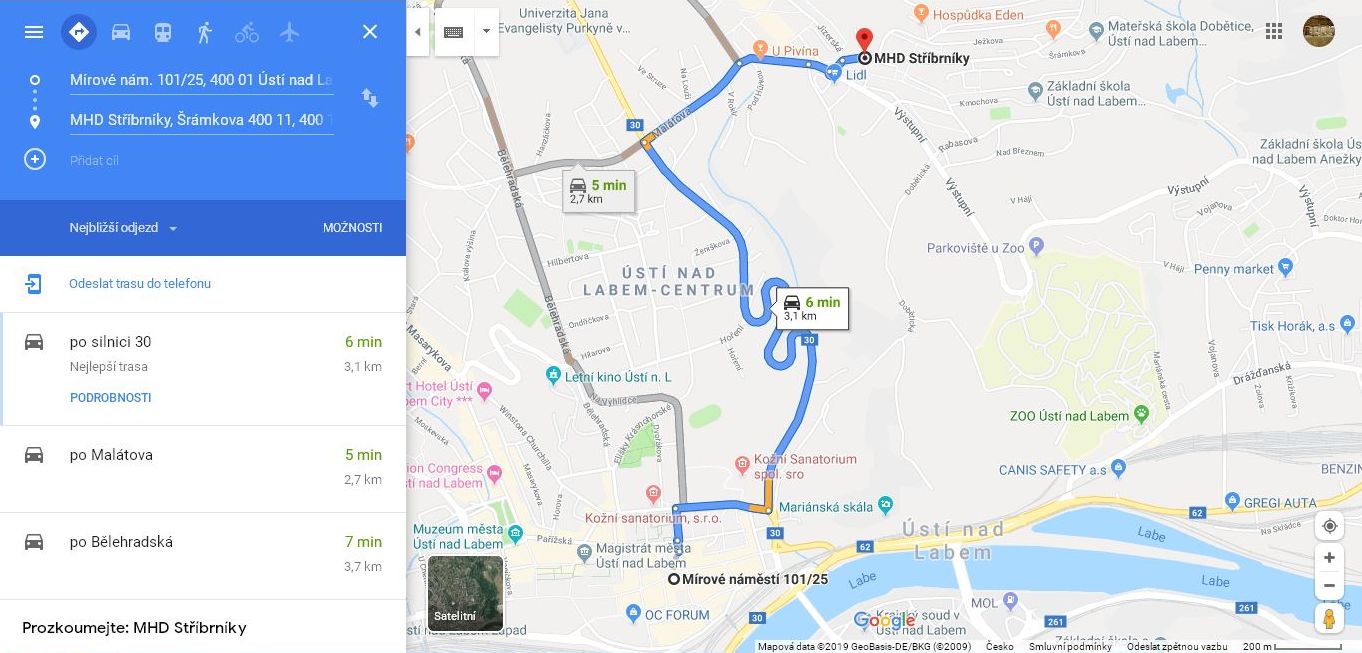Open MOŽNOSTI route options
Viewport: 1362px width, 653px height.
353,228
